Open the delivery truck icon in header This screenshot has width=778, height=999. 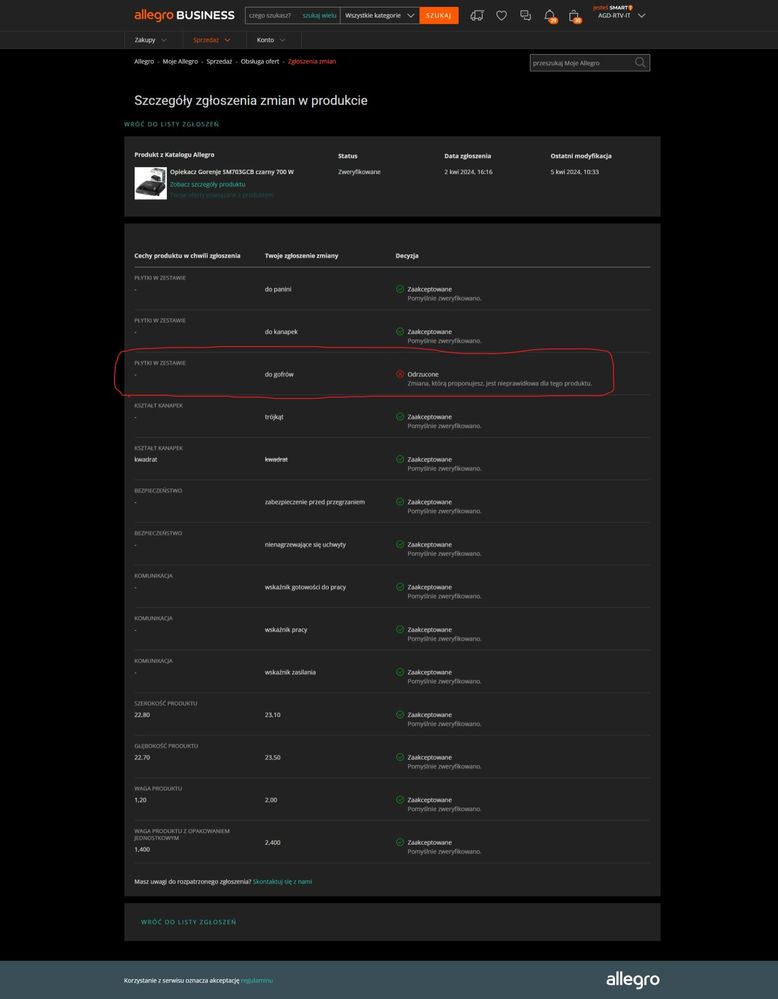point(477,16)
